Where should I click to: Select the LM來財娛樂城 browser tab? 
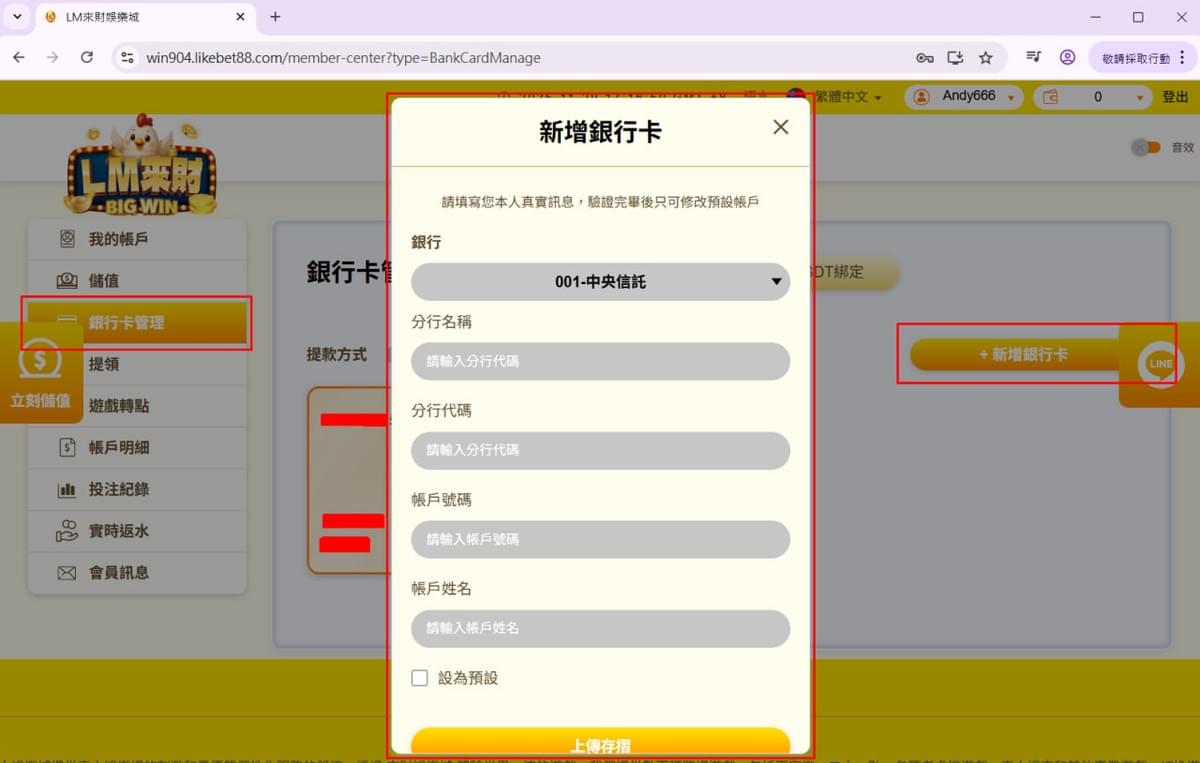coord(145,17)
